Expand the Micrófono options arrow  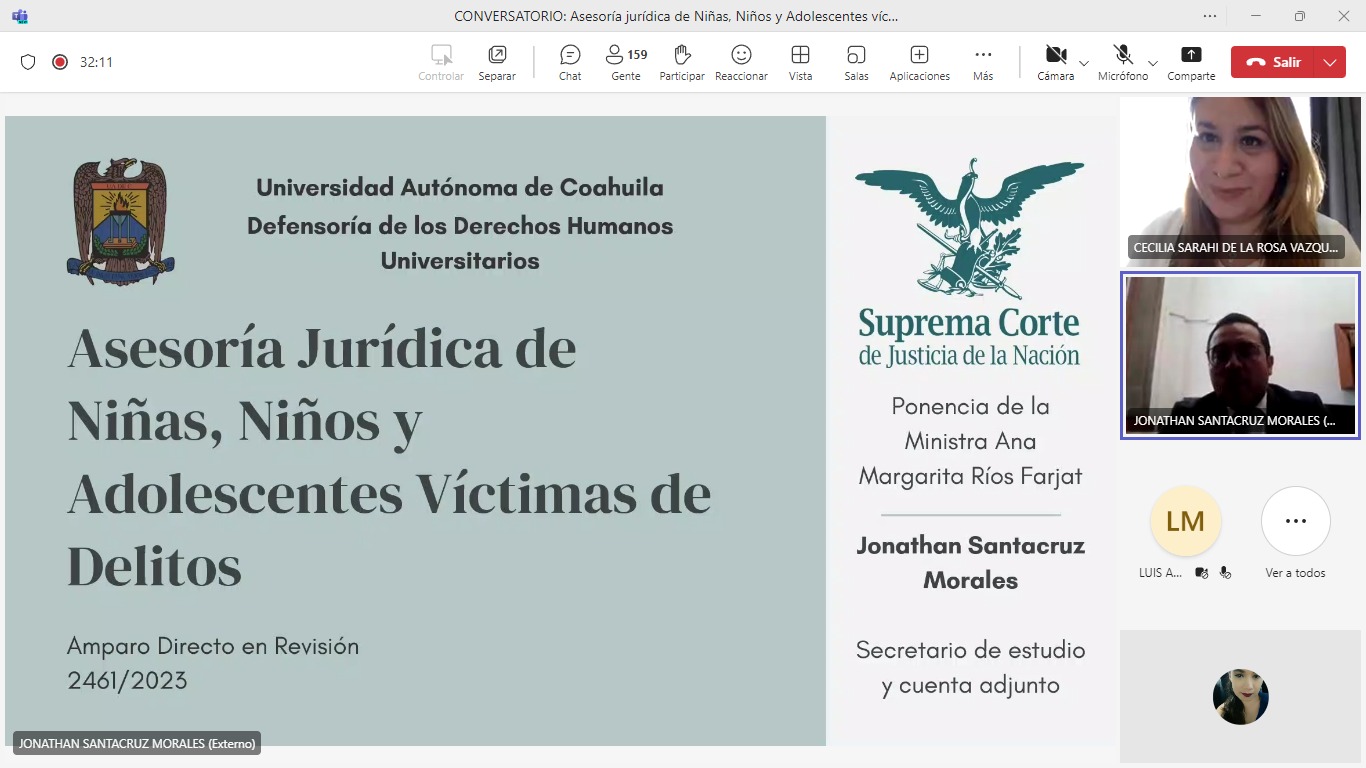pyautogui.click(x=1153, y=62)
